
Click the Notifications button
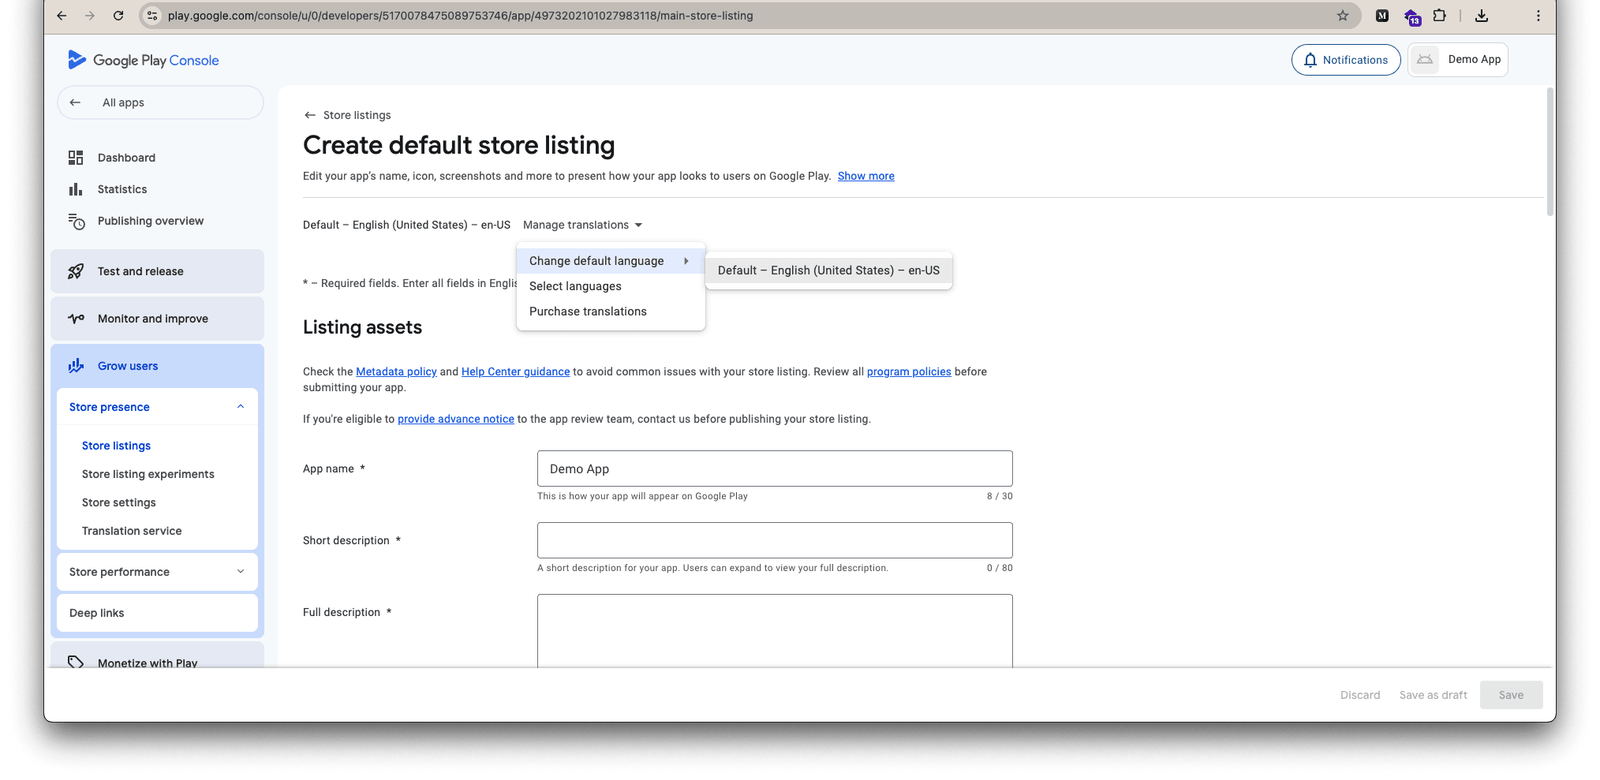(1346, 60)
